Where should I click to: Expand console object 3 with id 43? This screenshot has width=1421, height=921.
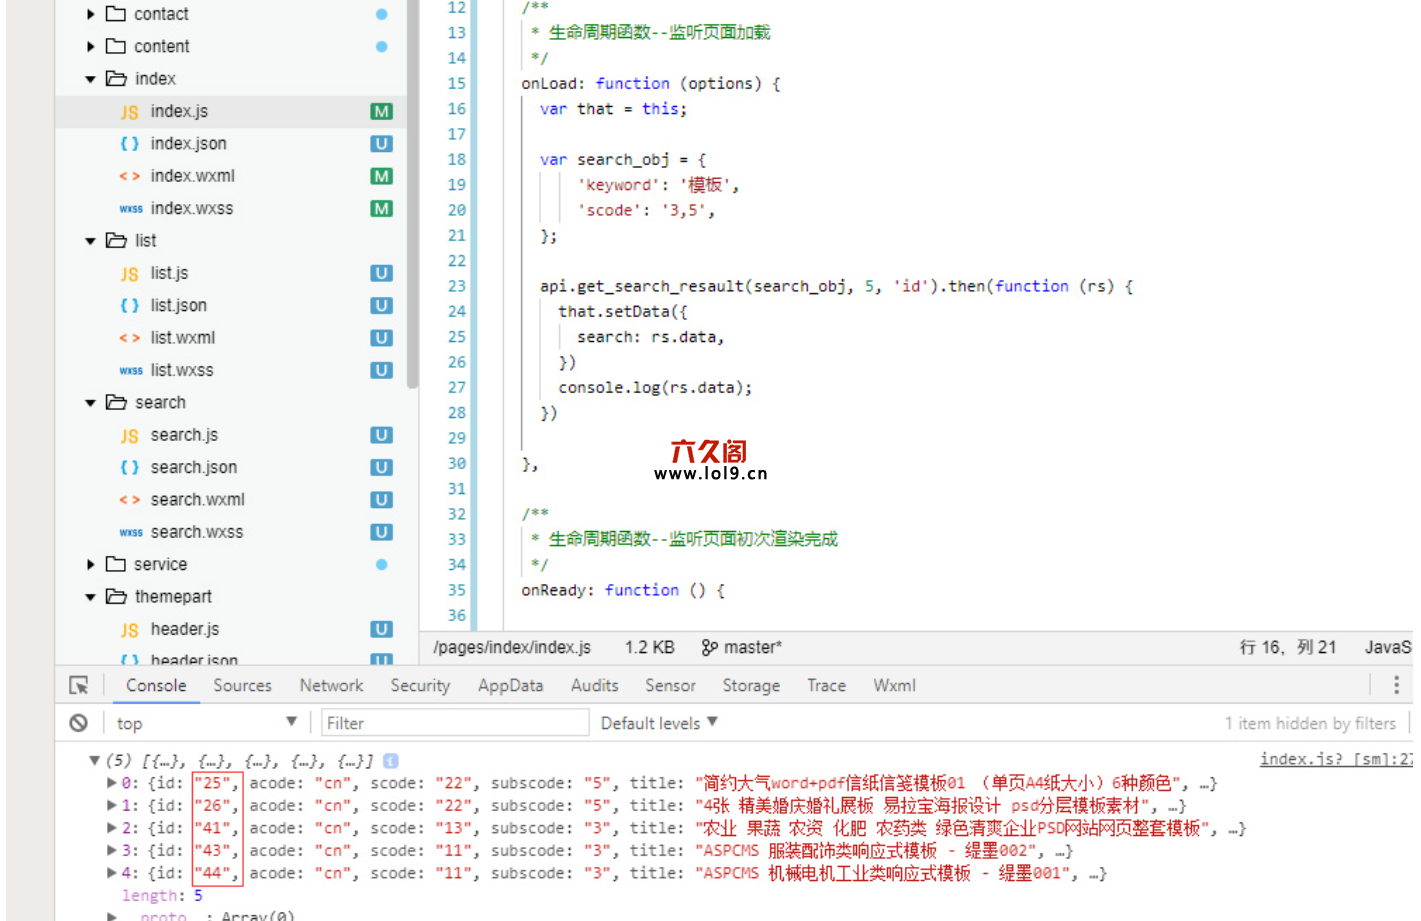112,851
